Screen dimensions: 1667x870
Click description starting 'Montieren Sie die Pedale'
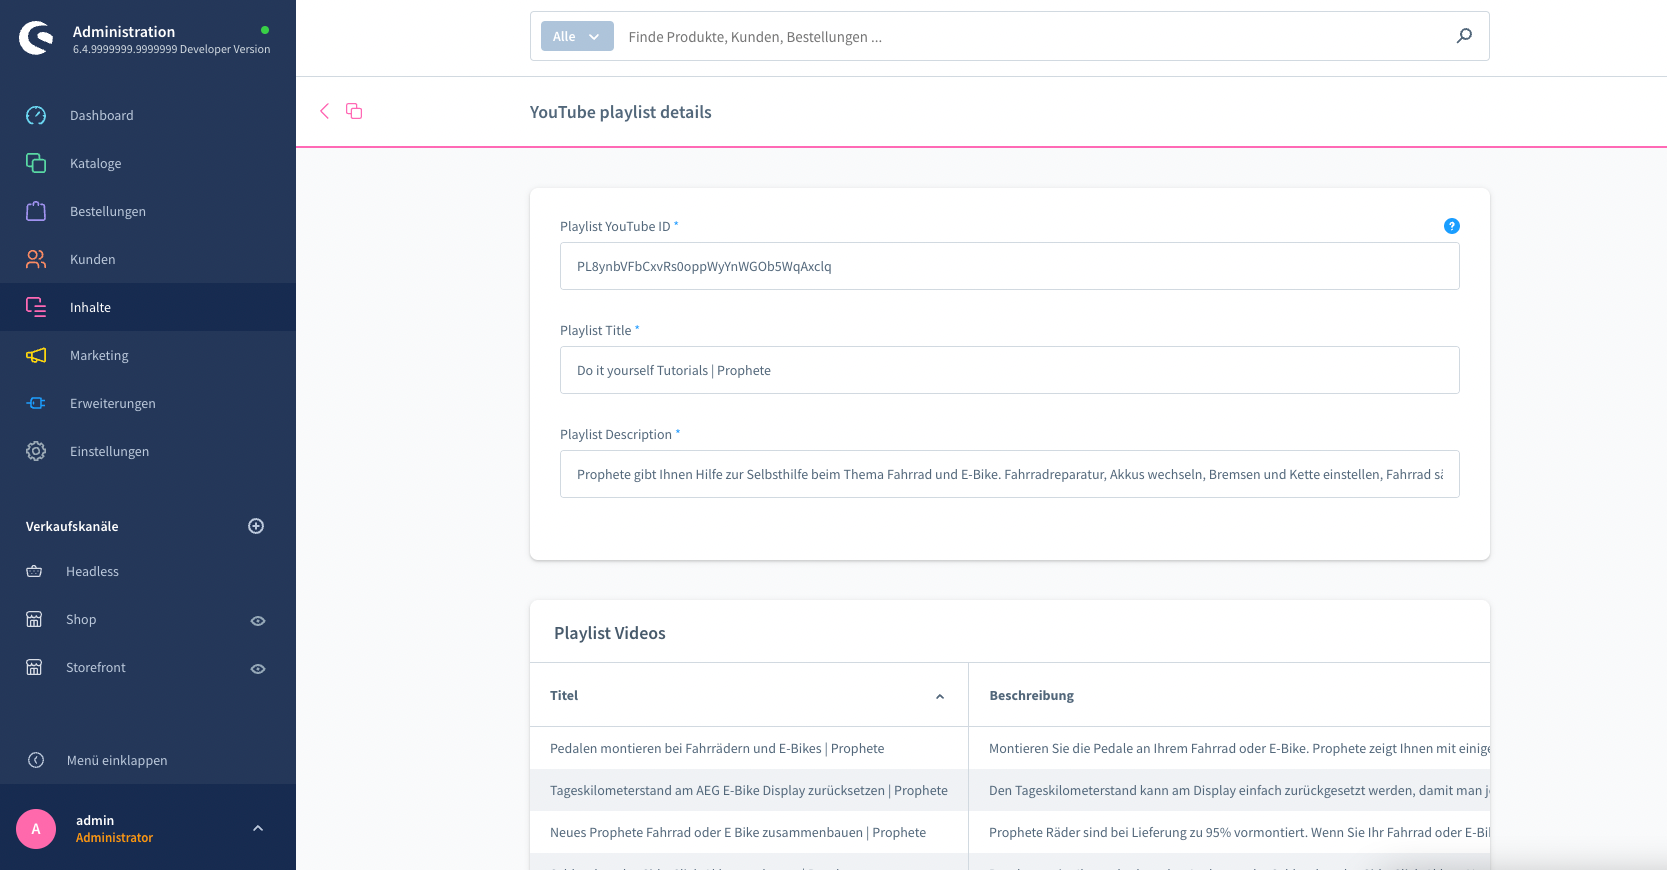tap(1239, 748)
